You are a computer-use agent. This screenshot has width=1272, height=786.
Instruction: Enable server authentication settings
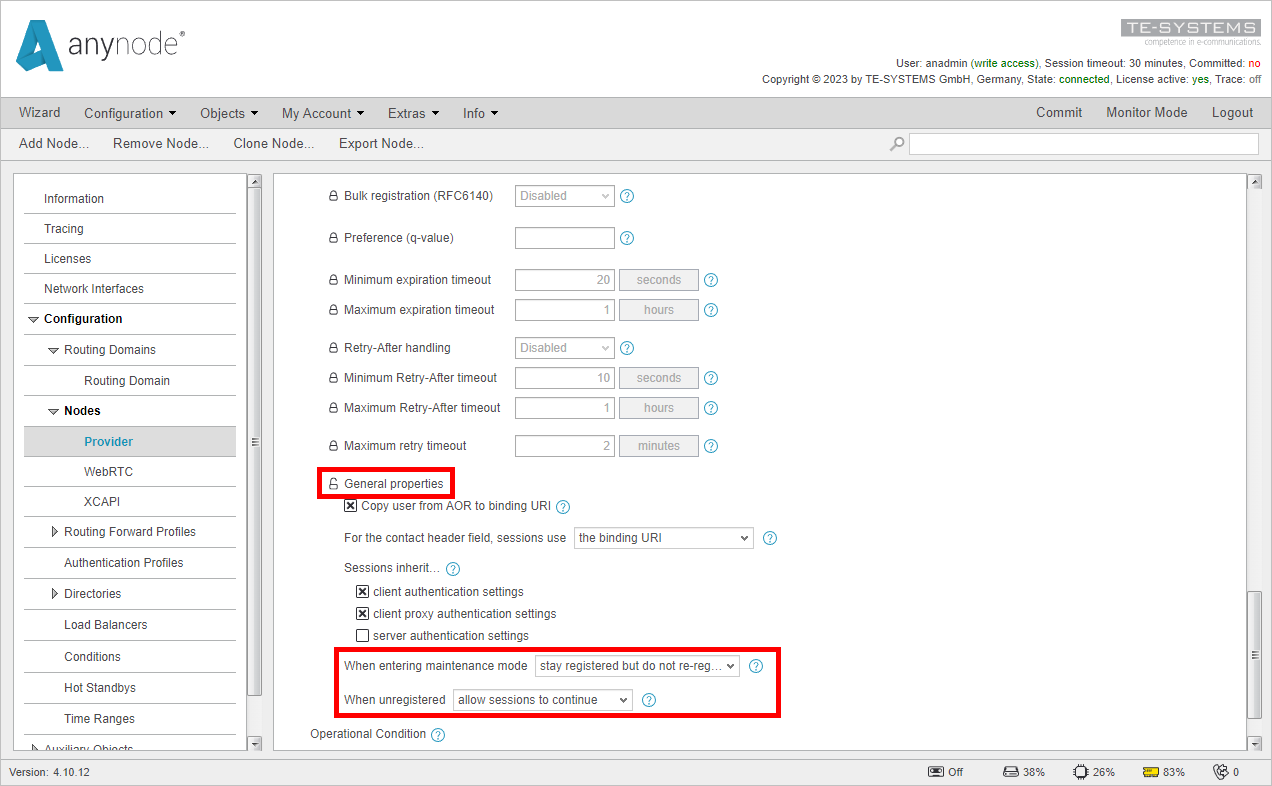coord(362,635)
